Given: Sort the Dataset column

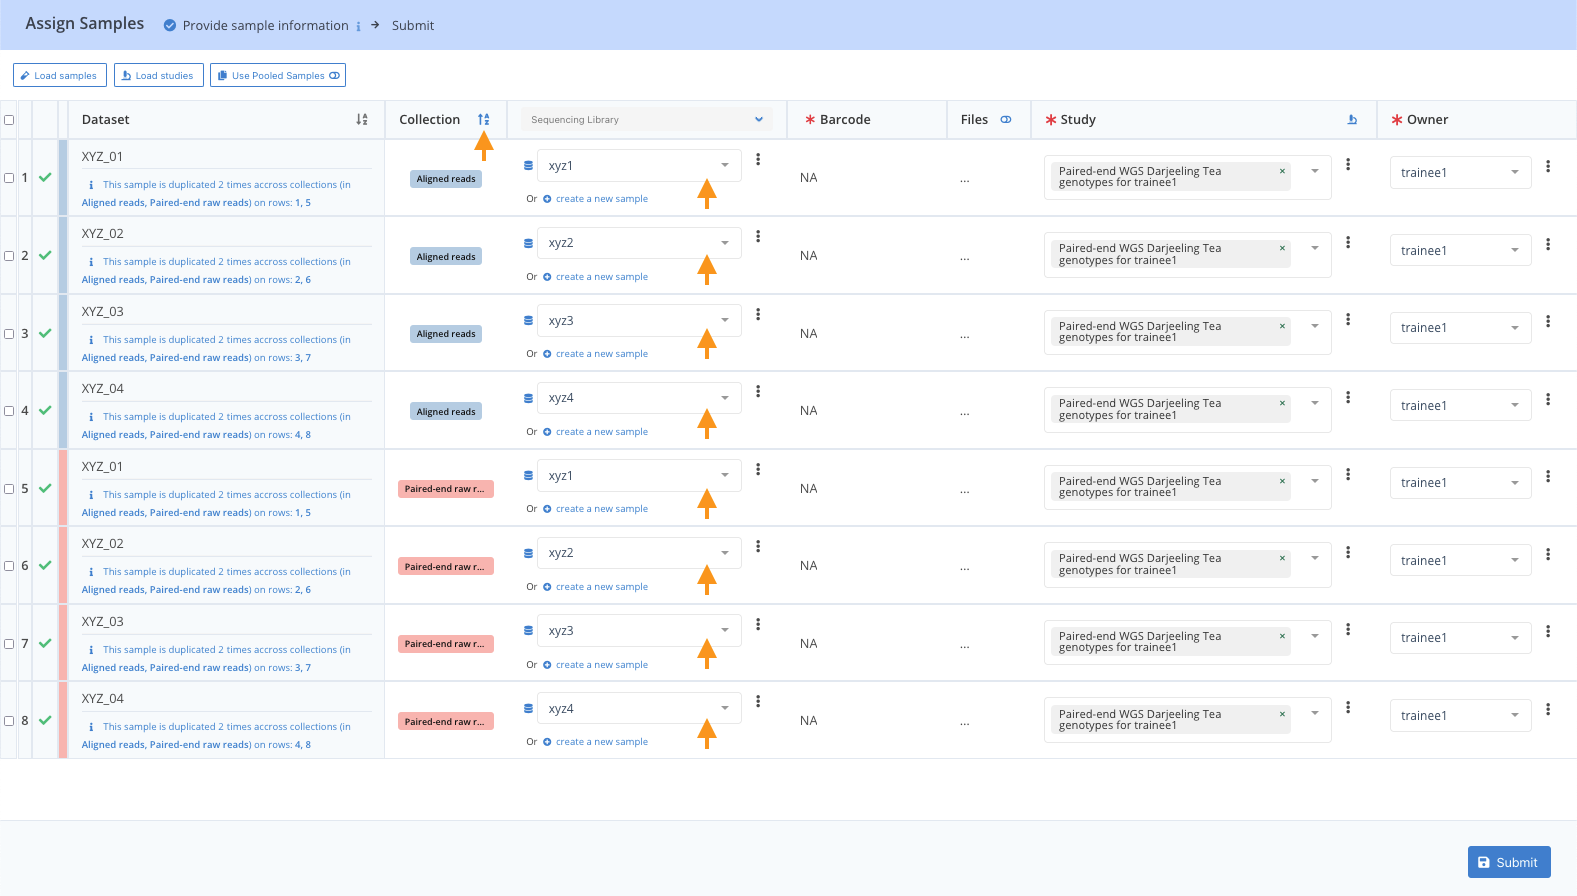Looking at the screenshot, I should (362, 120).
